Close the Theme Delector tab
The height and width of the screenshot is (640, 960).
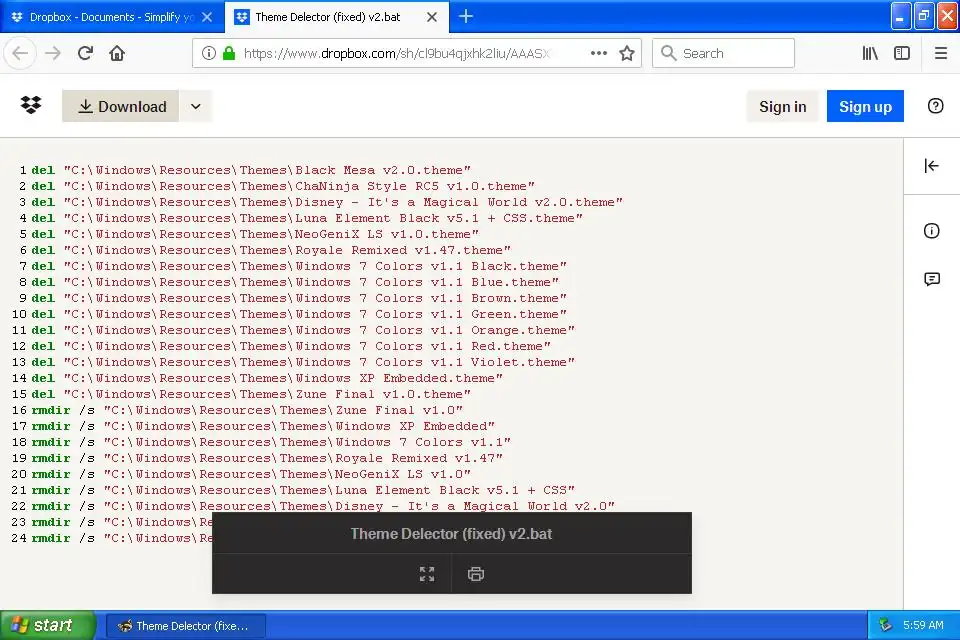tap(432, 17)
